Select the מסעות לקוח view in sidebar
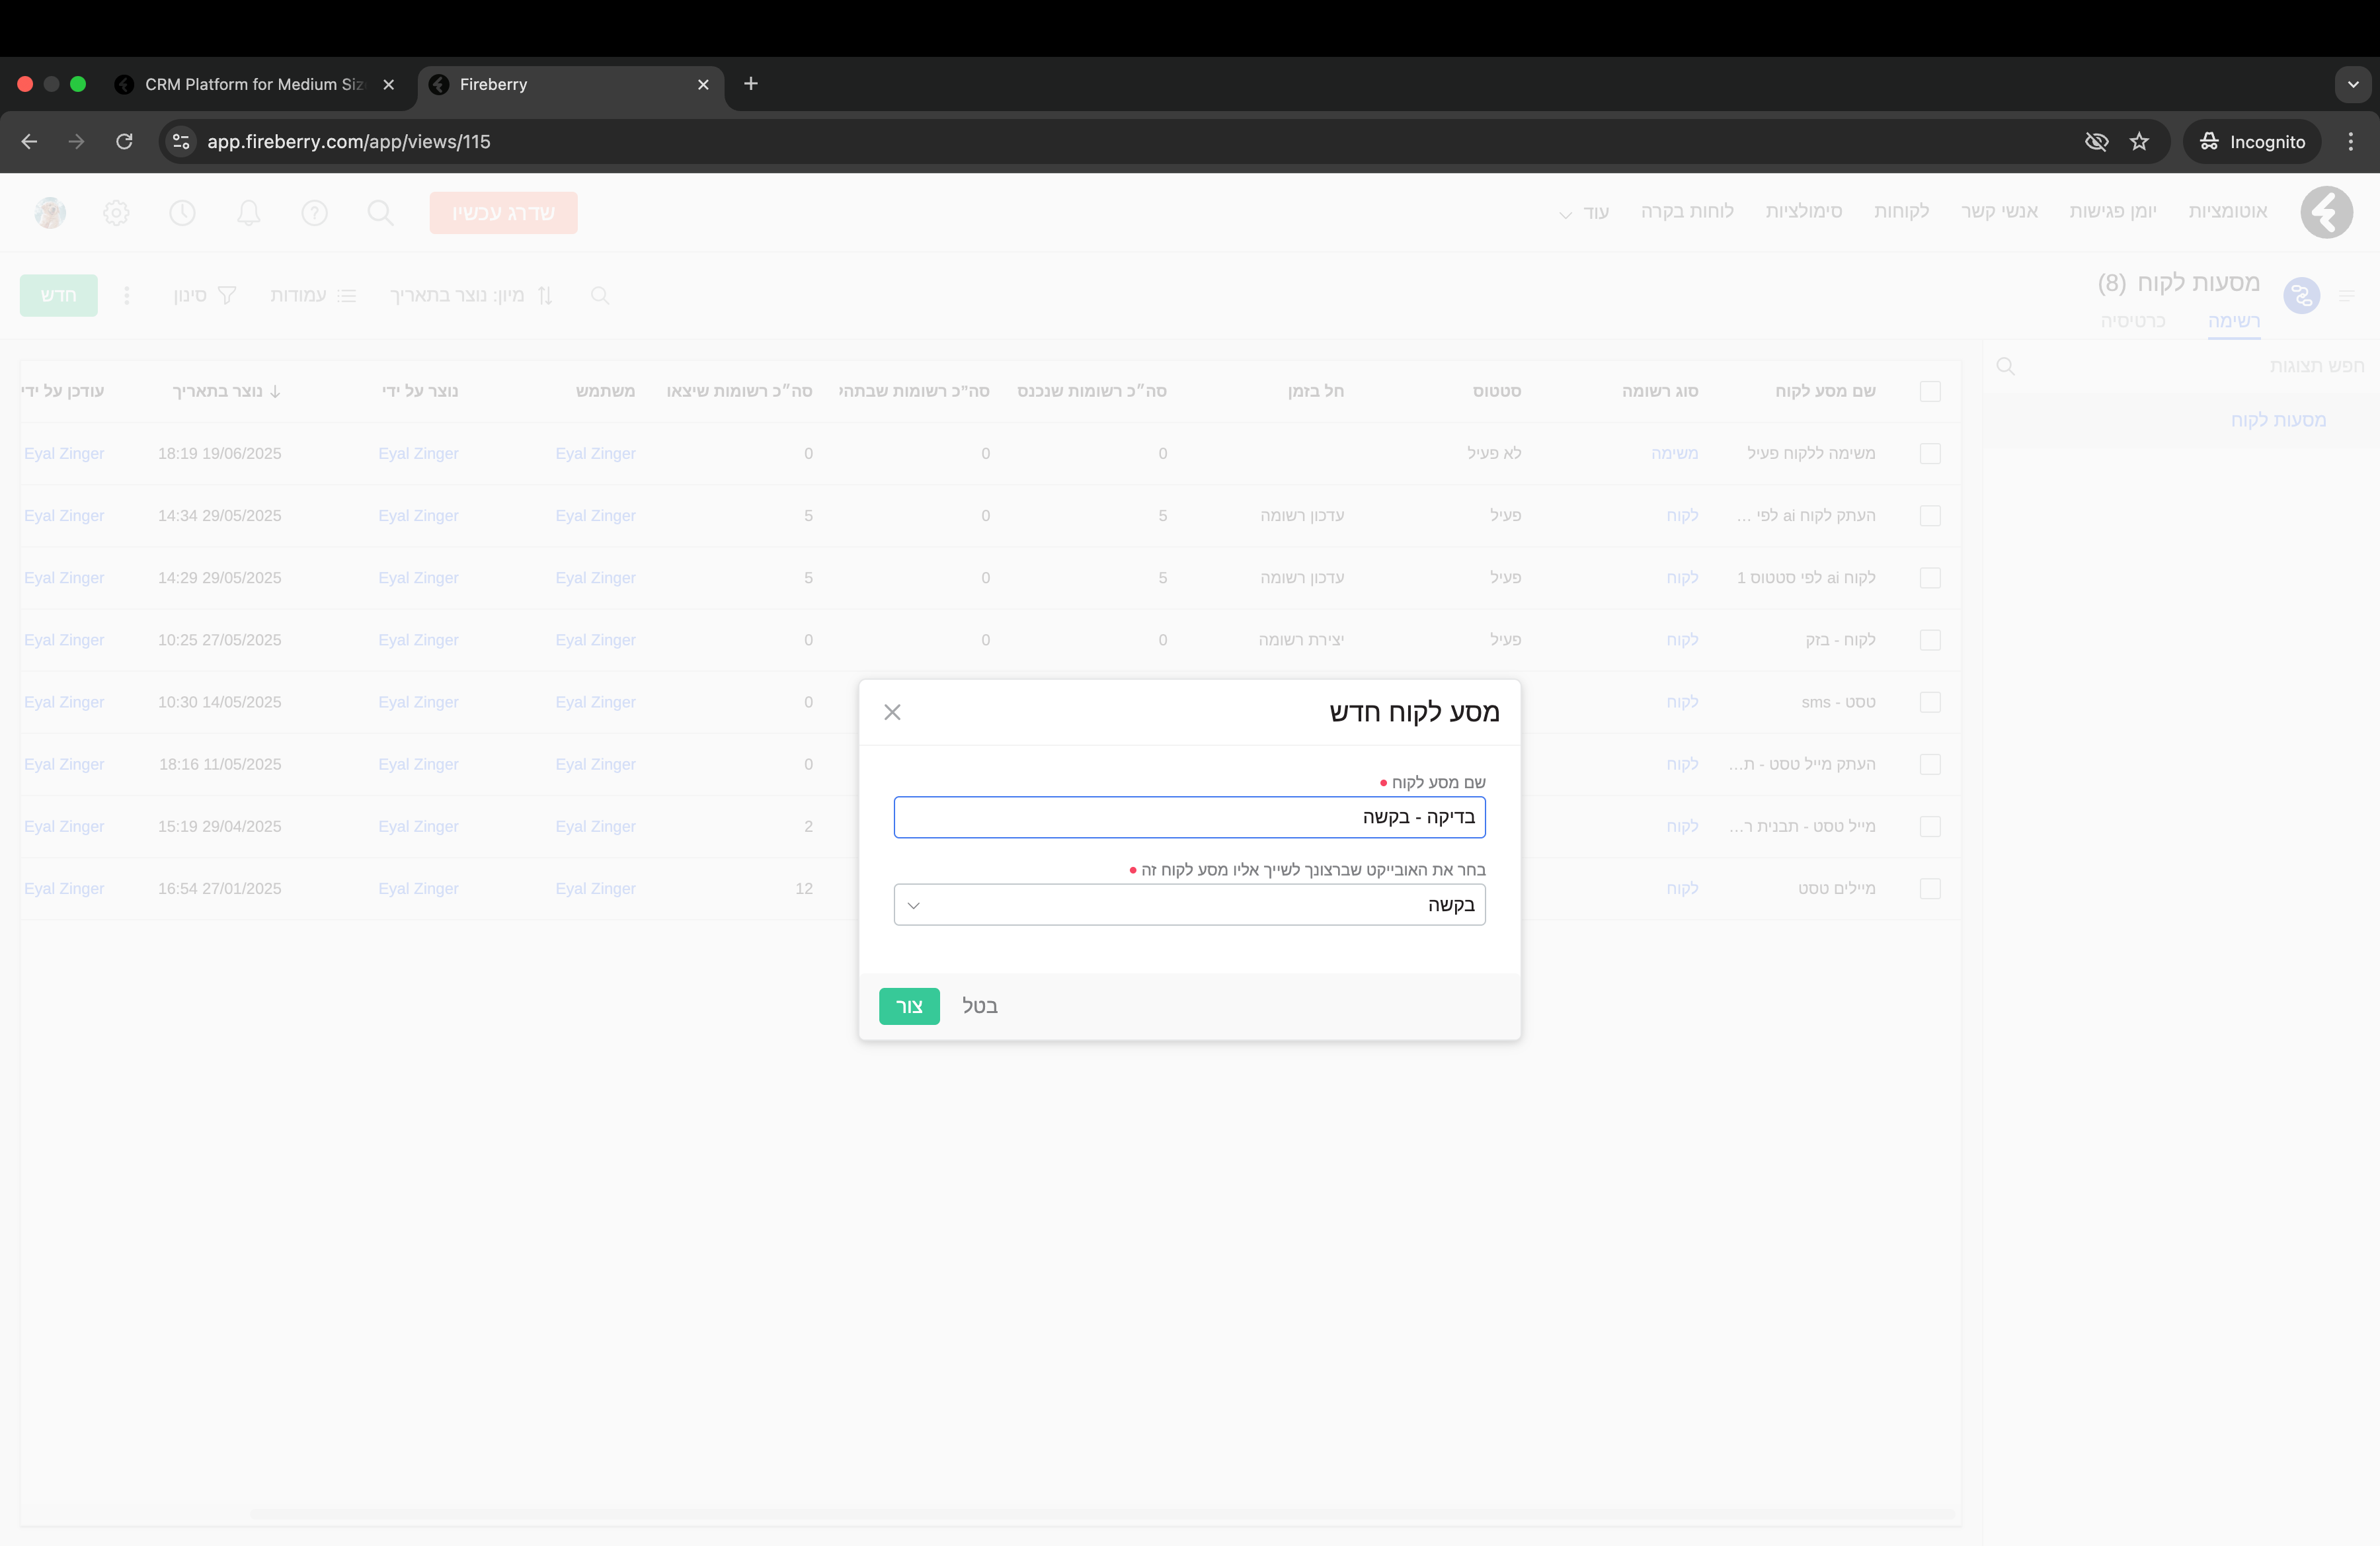Viewport: 2380px width, 1546px height. pos(2278,420)
